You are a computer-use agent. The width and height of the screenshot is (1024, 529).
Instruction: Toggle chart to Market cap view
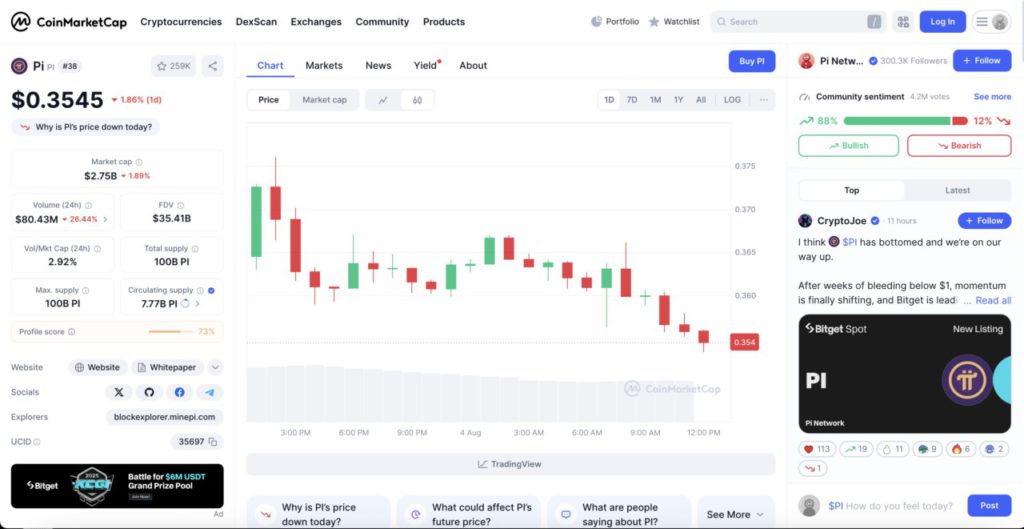[x=324, y=100]
